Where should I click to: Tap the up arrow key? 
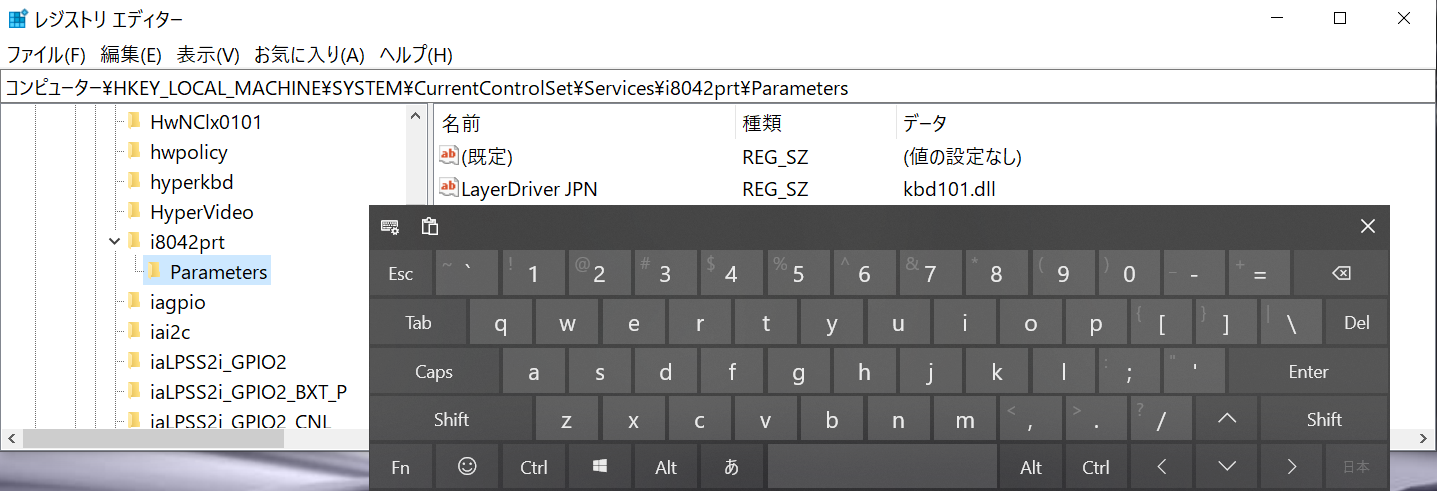(x=1226, y=420)
